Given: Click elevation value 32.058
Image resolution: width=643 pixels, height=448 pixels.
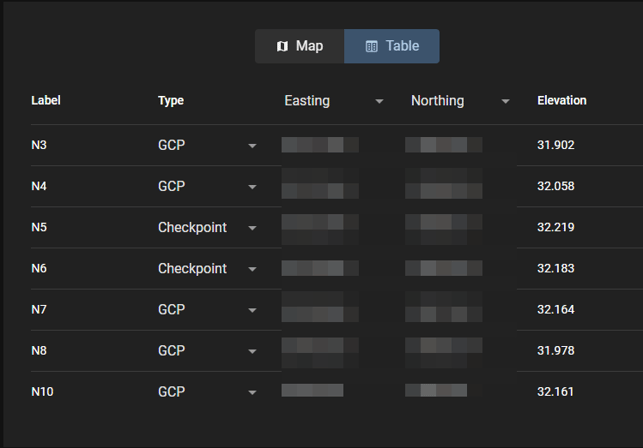Looking at the screenshot, I should [556, 186].
